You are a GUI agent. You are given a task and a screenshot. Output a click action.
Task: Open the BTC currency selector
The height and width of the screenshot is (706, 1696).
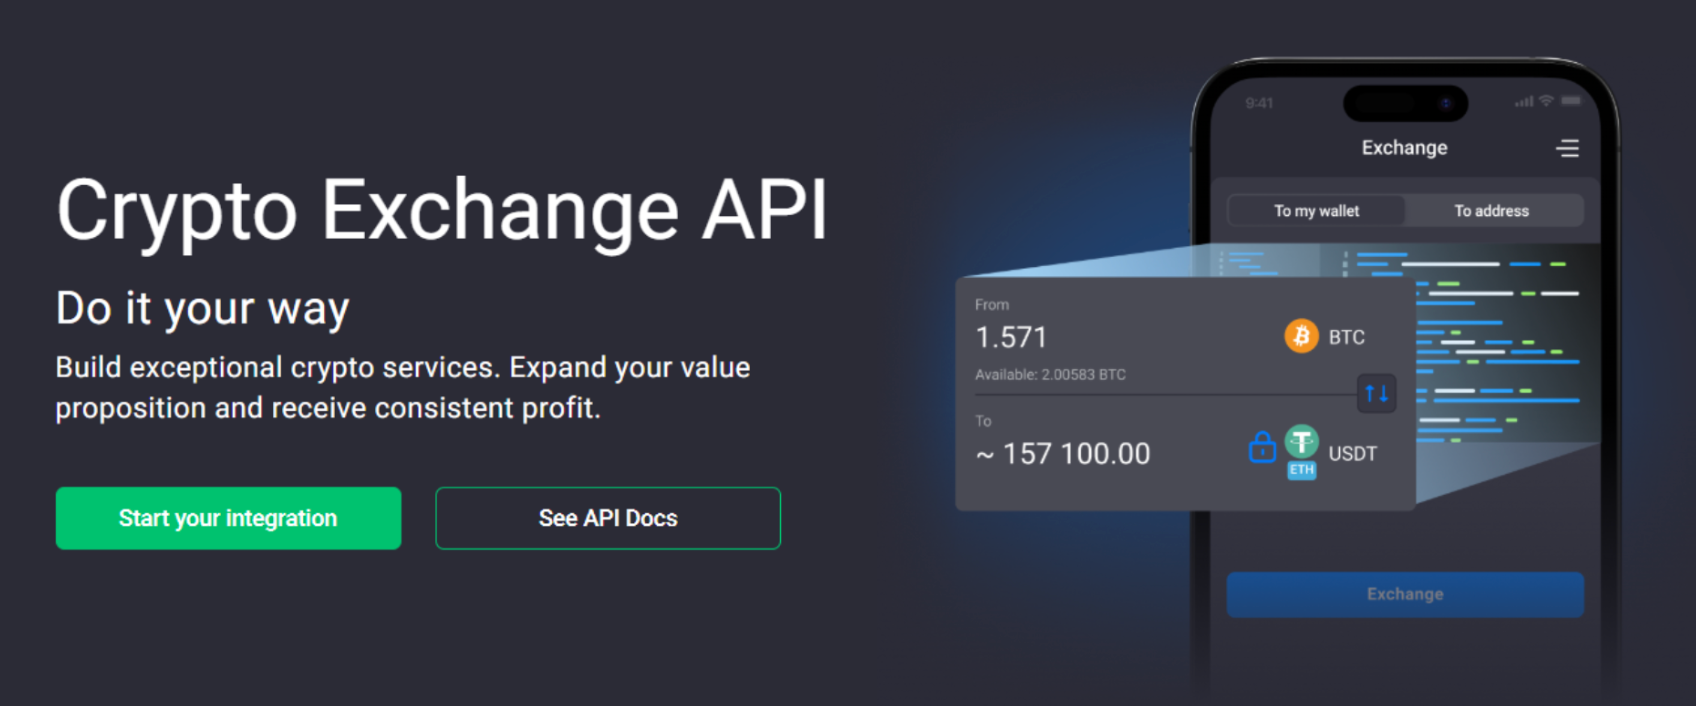point(1325,337)
